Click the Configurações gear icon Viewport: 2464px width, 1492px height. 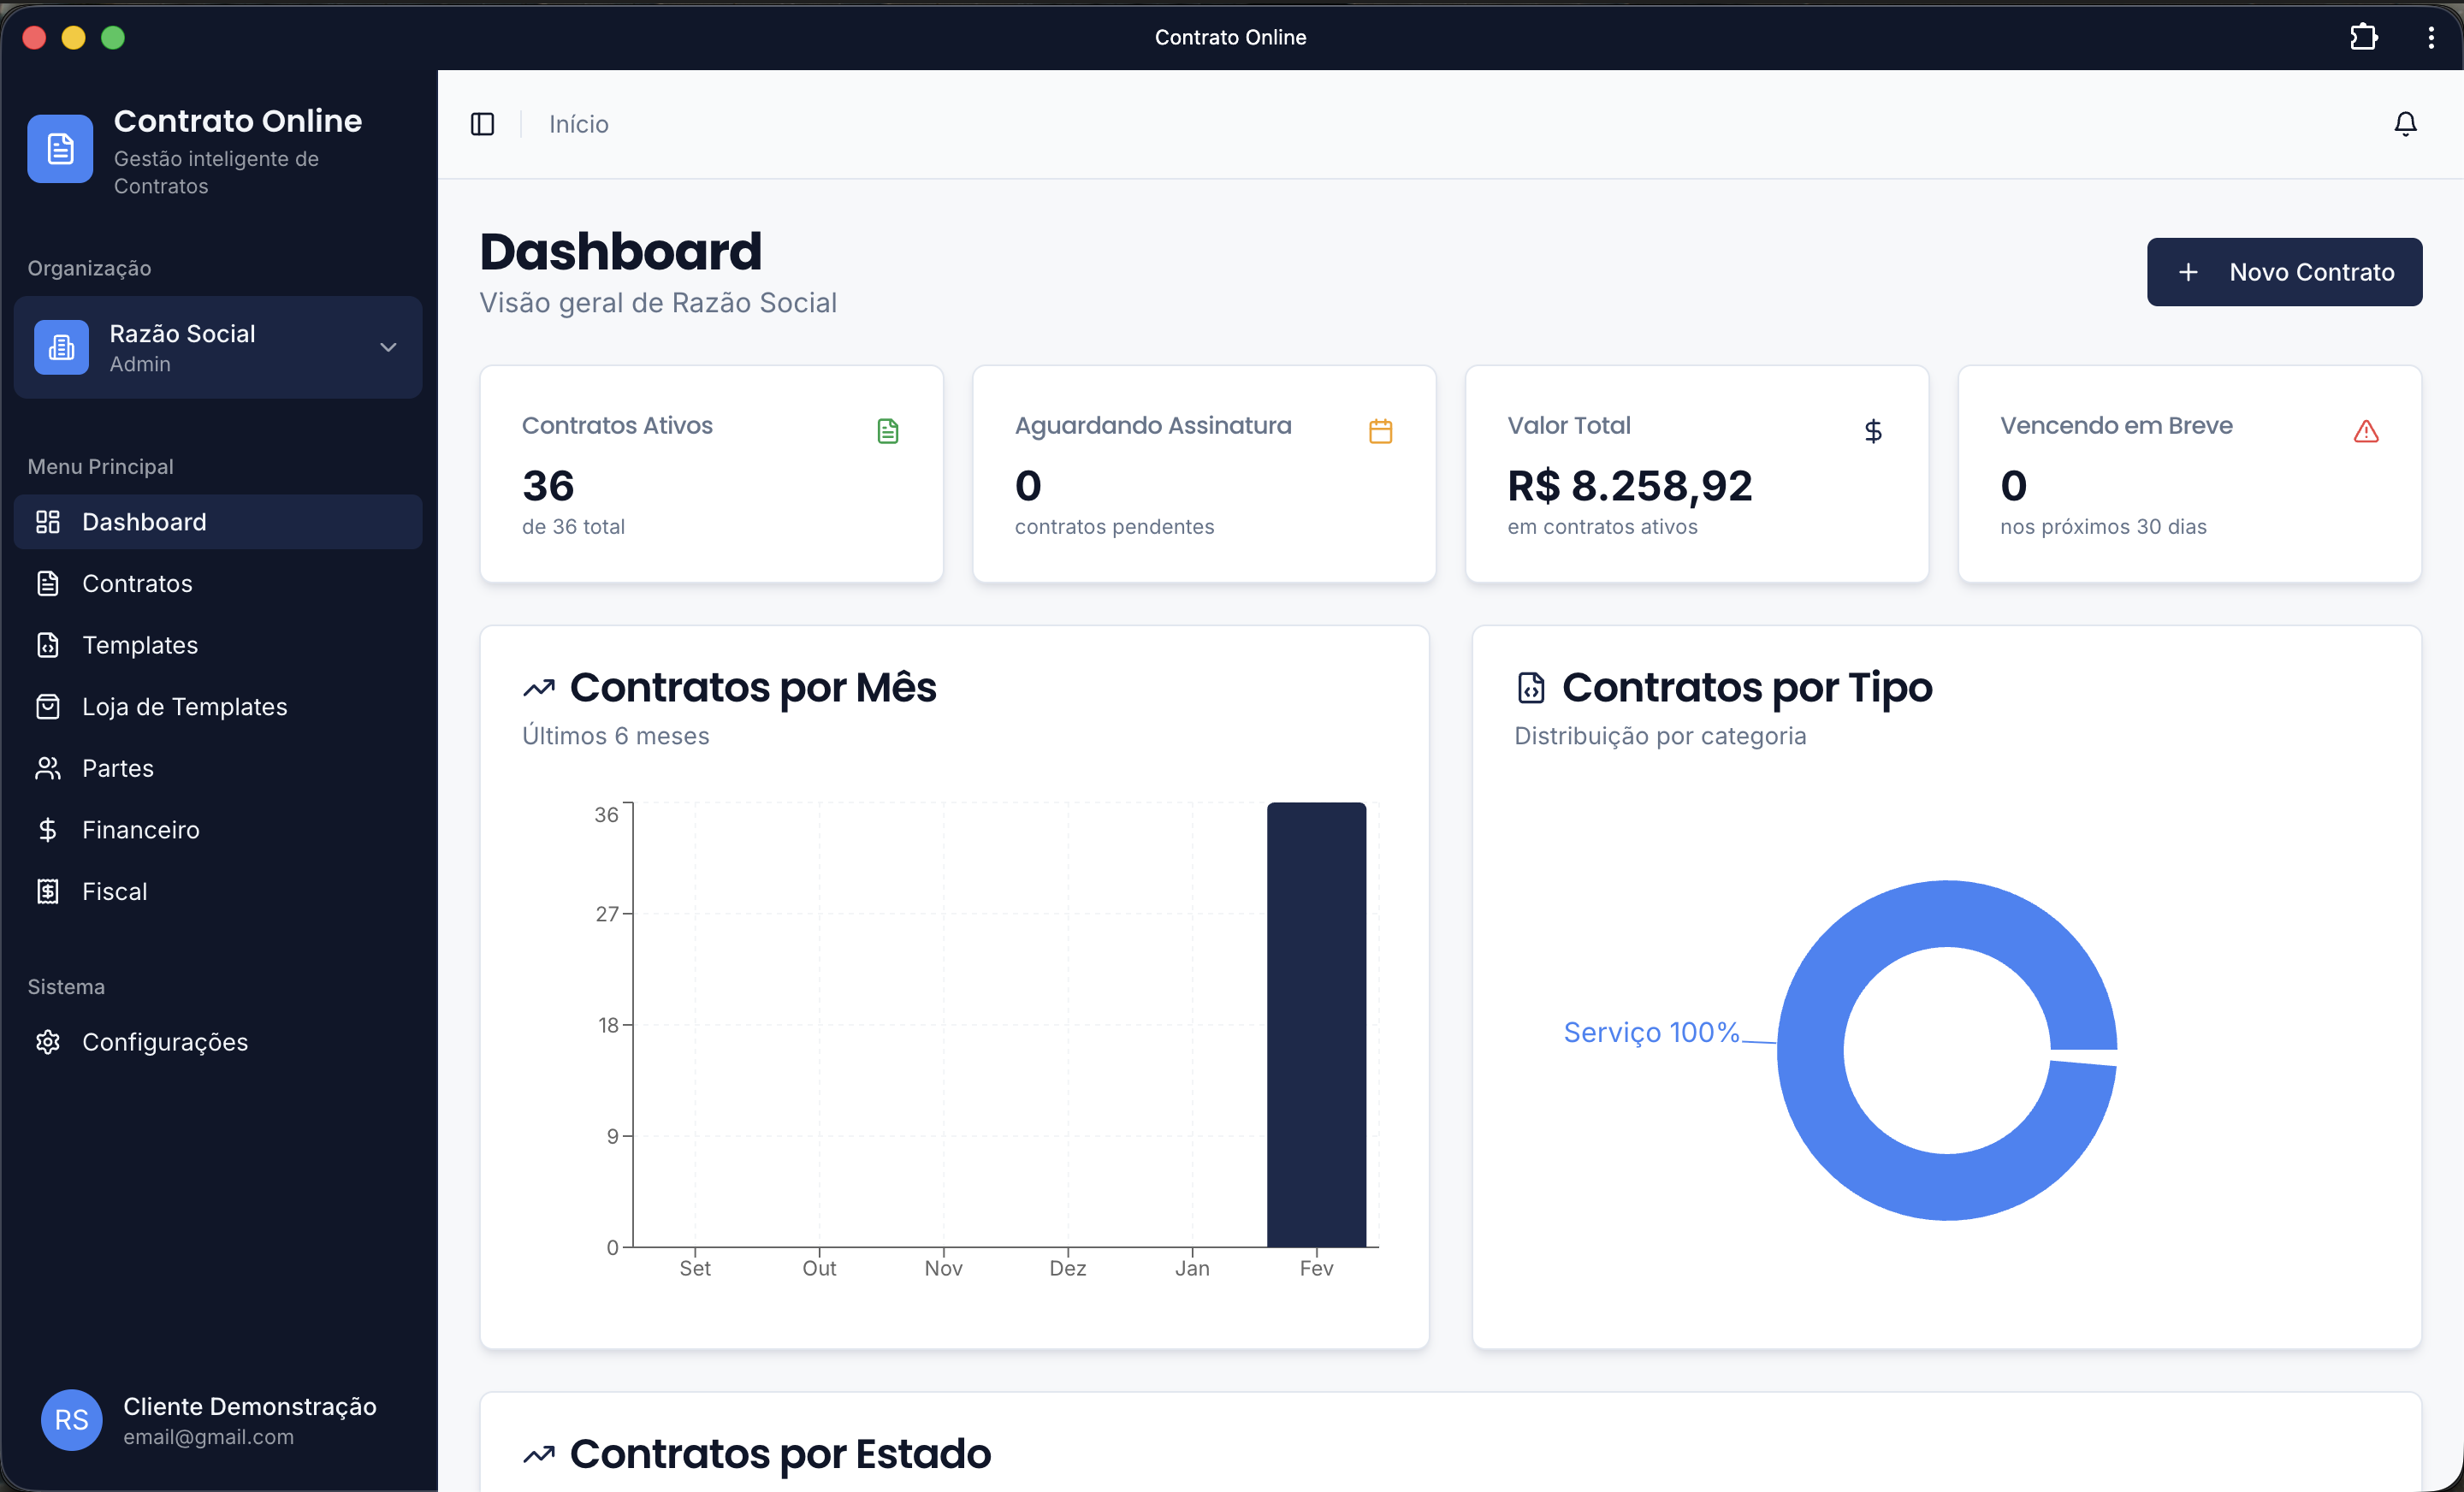(48, 1042)
